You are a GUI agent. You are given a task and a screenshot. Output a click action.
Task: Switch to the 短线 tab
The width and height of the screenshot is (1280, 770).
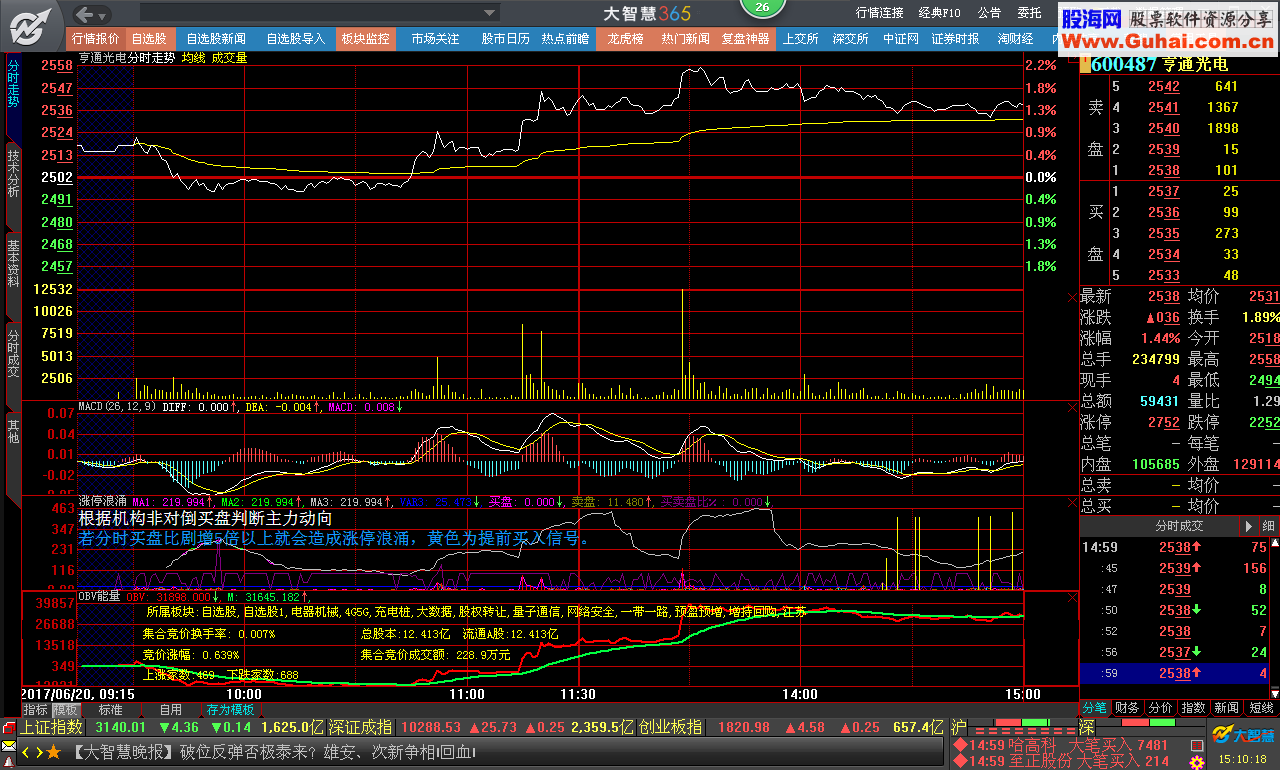[x=1261, y=708]
